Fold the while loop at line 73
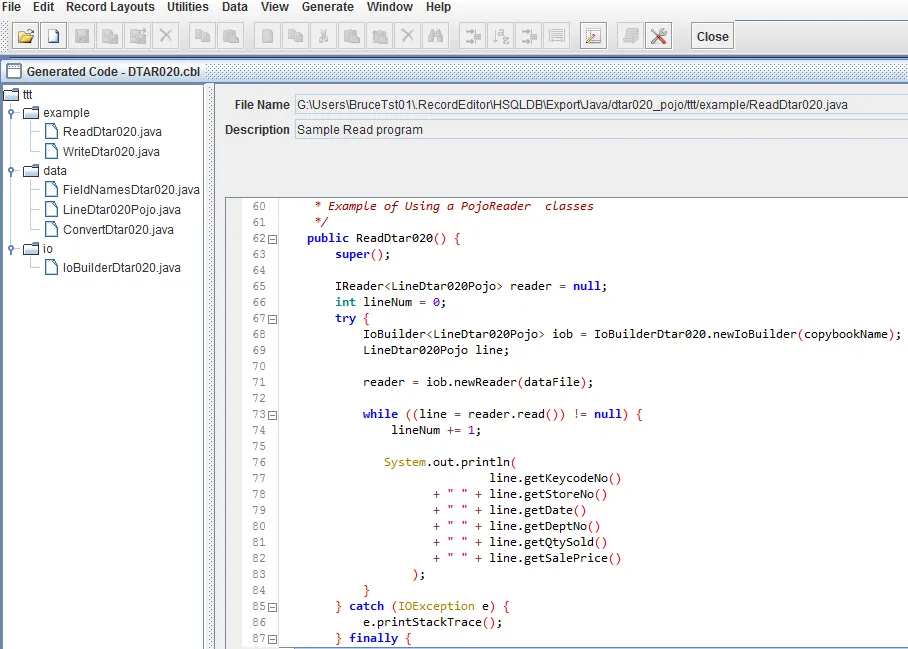The width and height of the screenshot is (908, 649). pos(273,415)
